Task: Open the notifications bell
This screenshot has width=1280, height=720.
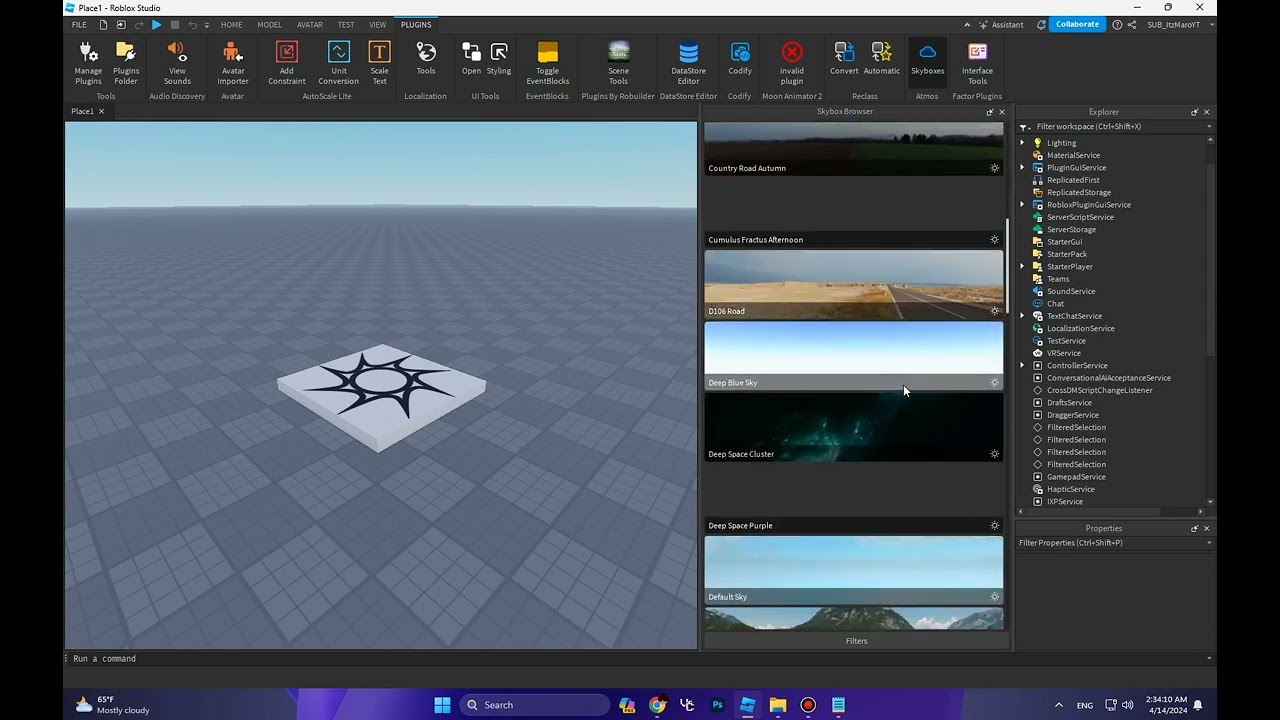Action: [1041, 24]
